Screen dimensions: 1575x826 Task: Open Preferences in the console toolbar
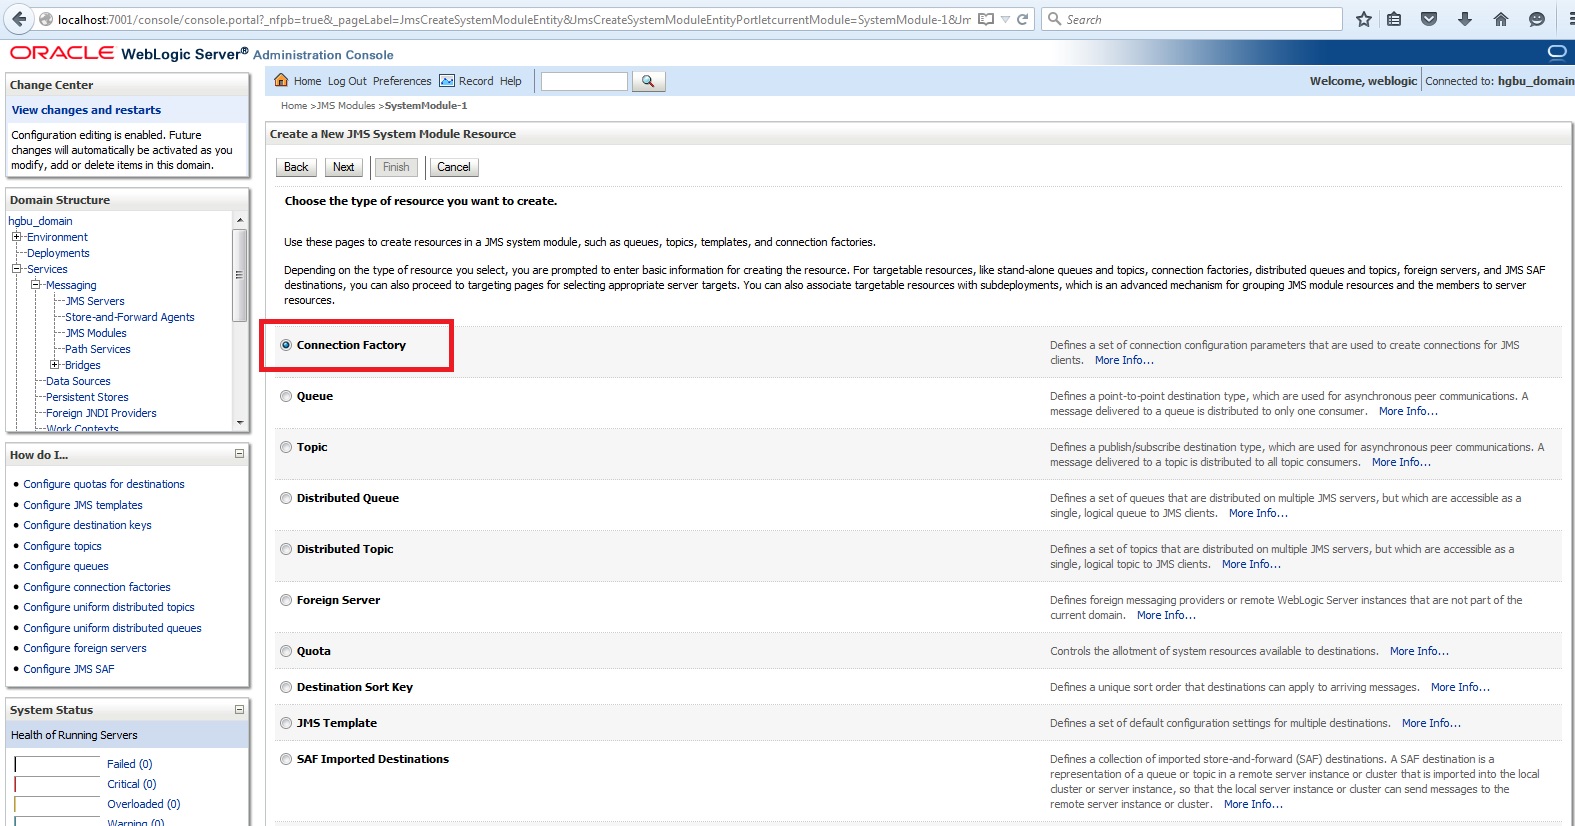pos(402,81)
